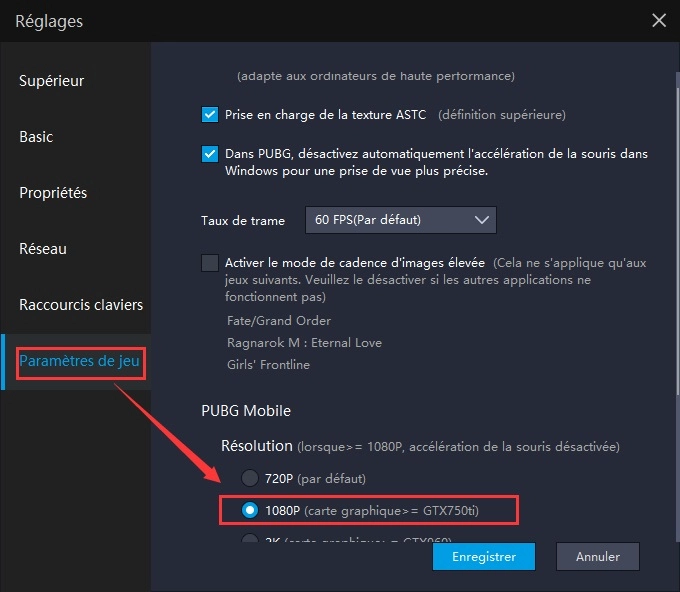The image size is (680, 592).
Task: Click the vertical scrollbar of settings panel
Action: 677,243
